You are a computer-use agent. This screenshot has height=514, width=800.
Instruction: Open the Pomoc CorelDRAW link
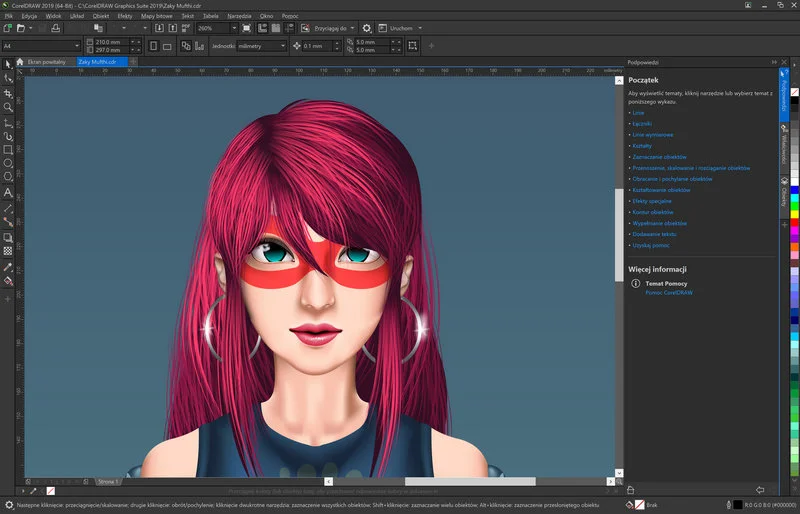[669, 293]
